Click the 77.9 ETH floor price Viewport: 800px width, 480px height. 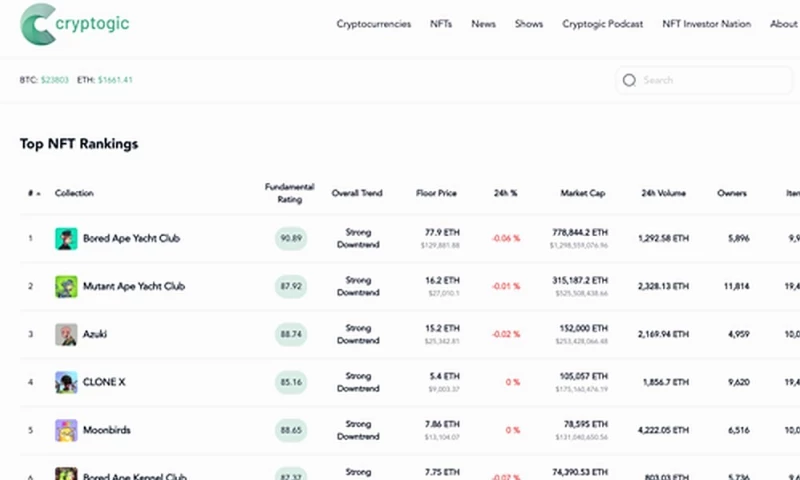tap(442, 233)
